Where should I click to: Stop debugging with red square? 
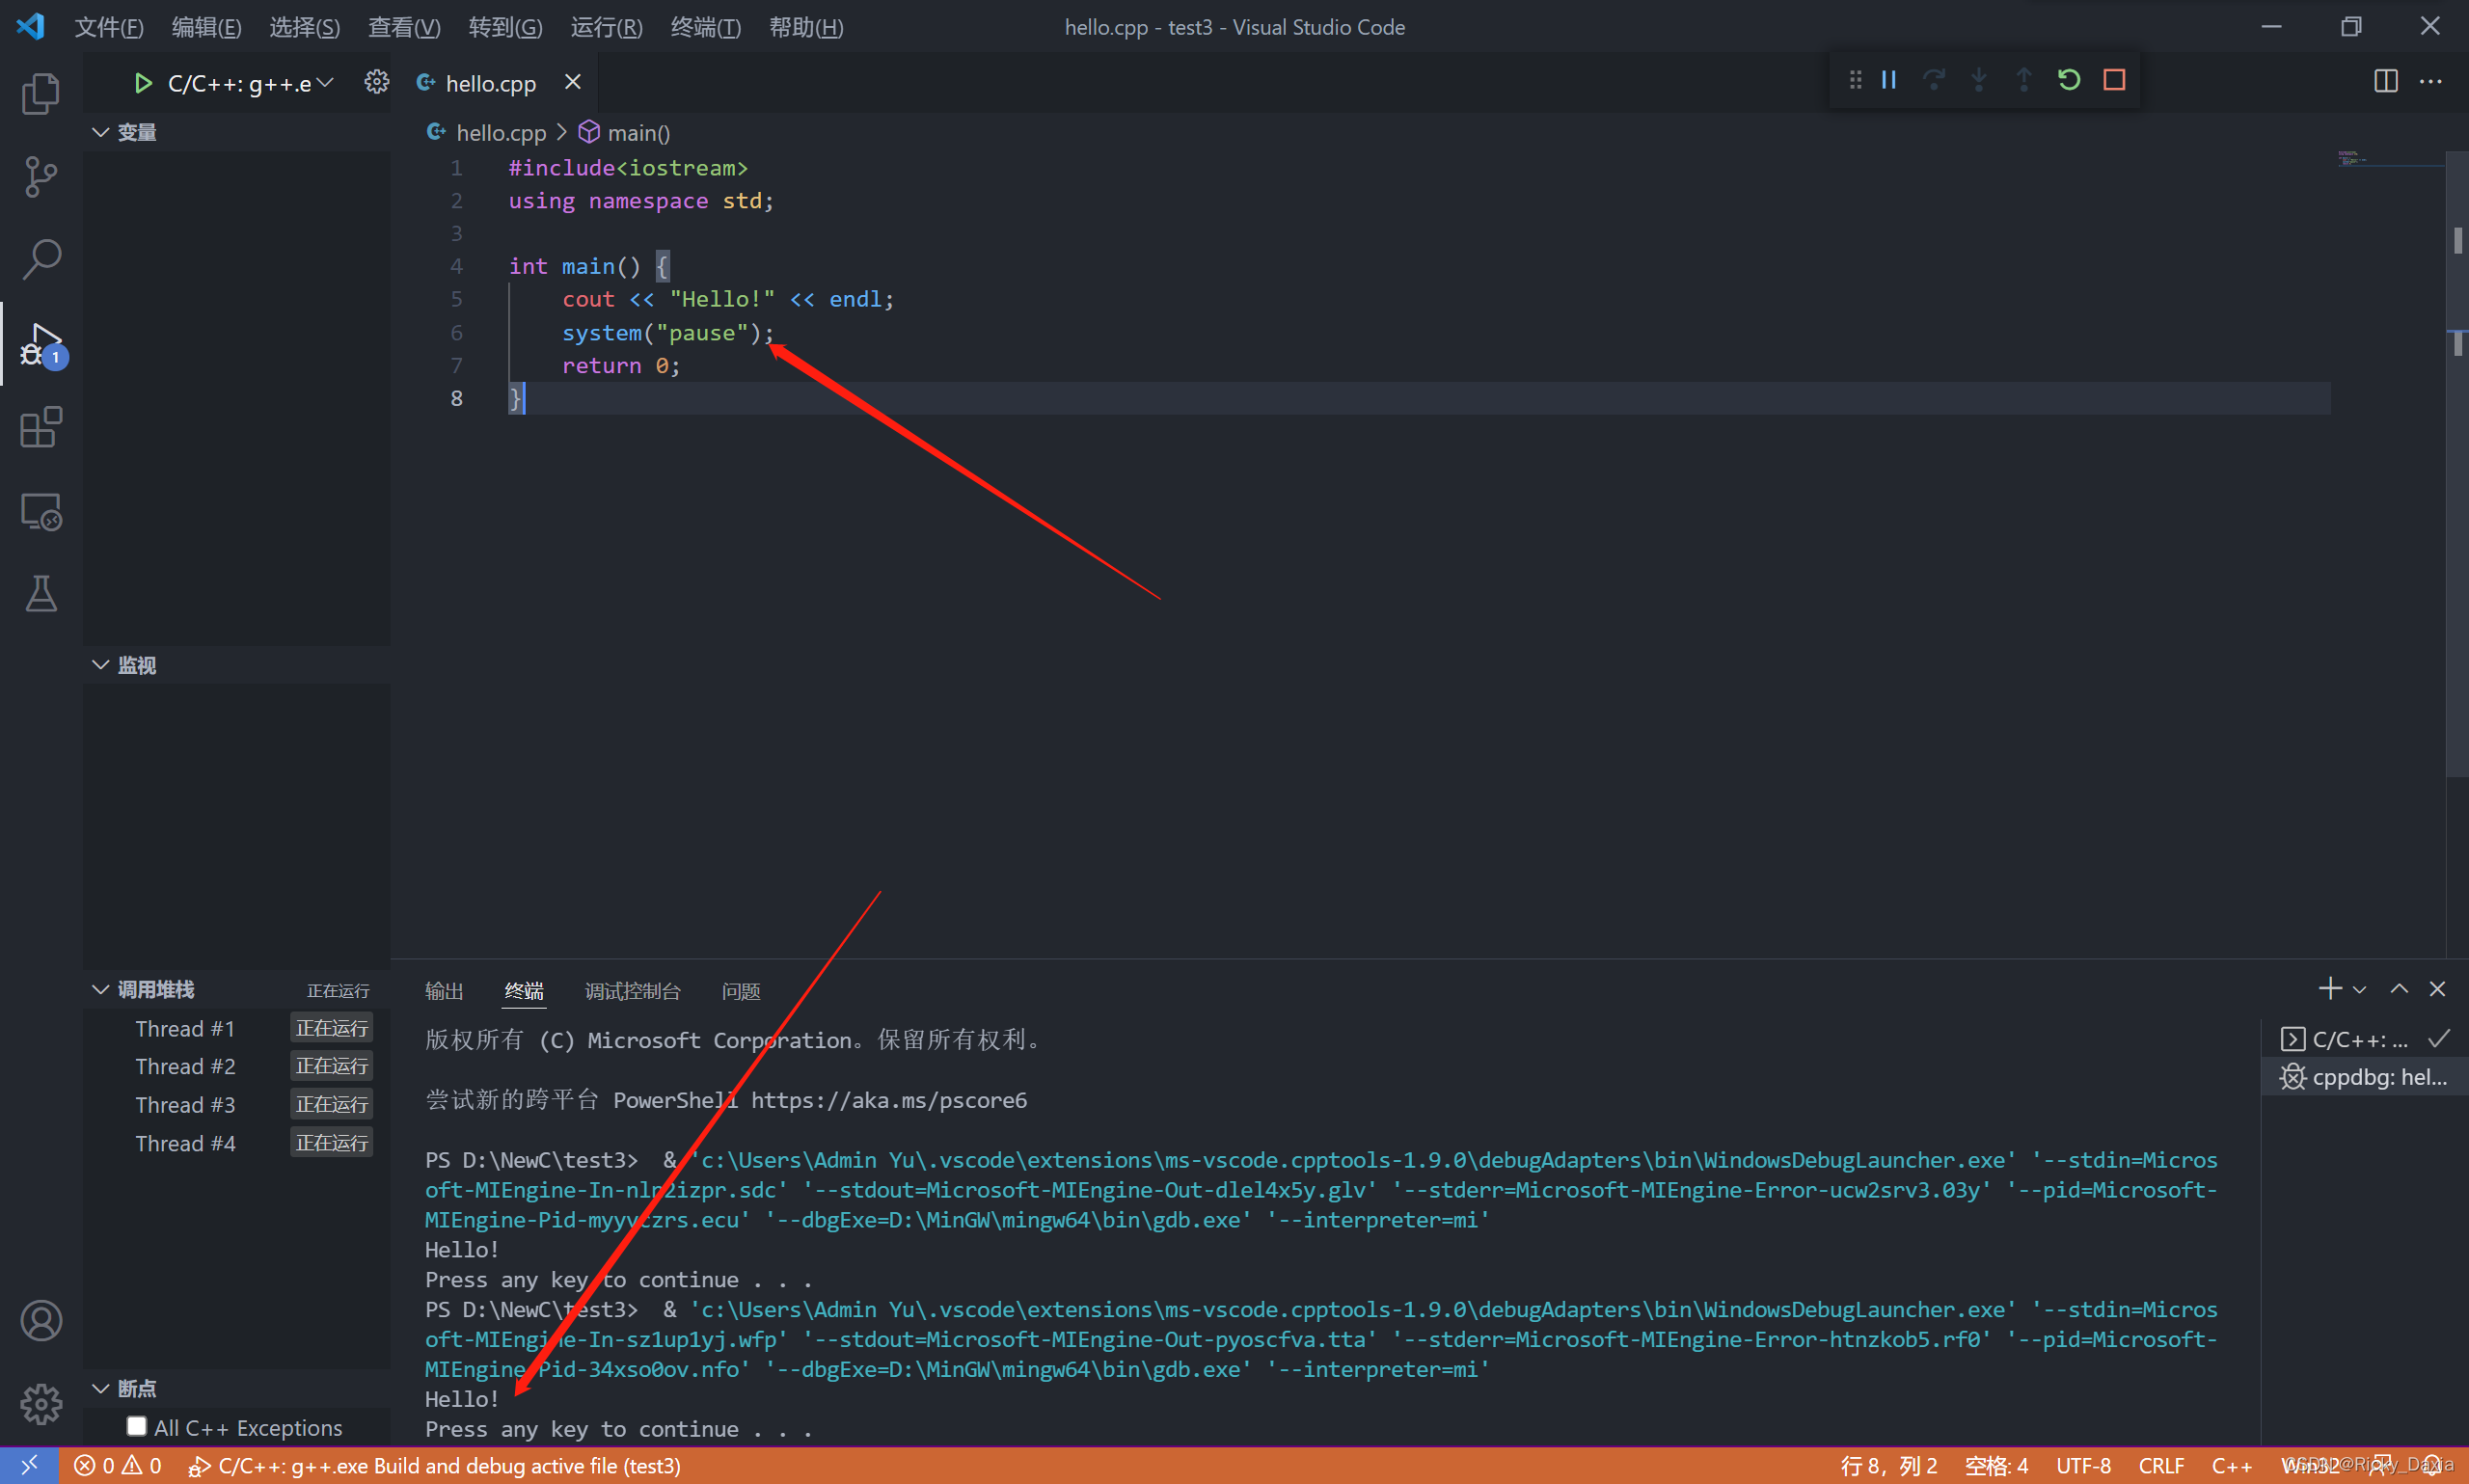(2114, 80)
